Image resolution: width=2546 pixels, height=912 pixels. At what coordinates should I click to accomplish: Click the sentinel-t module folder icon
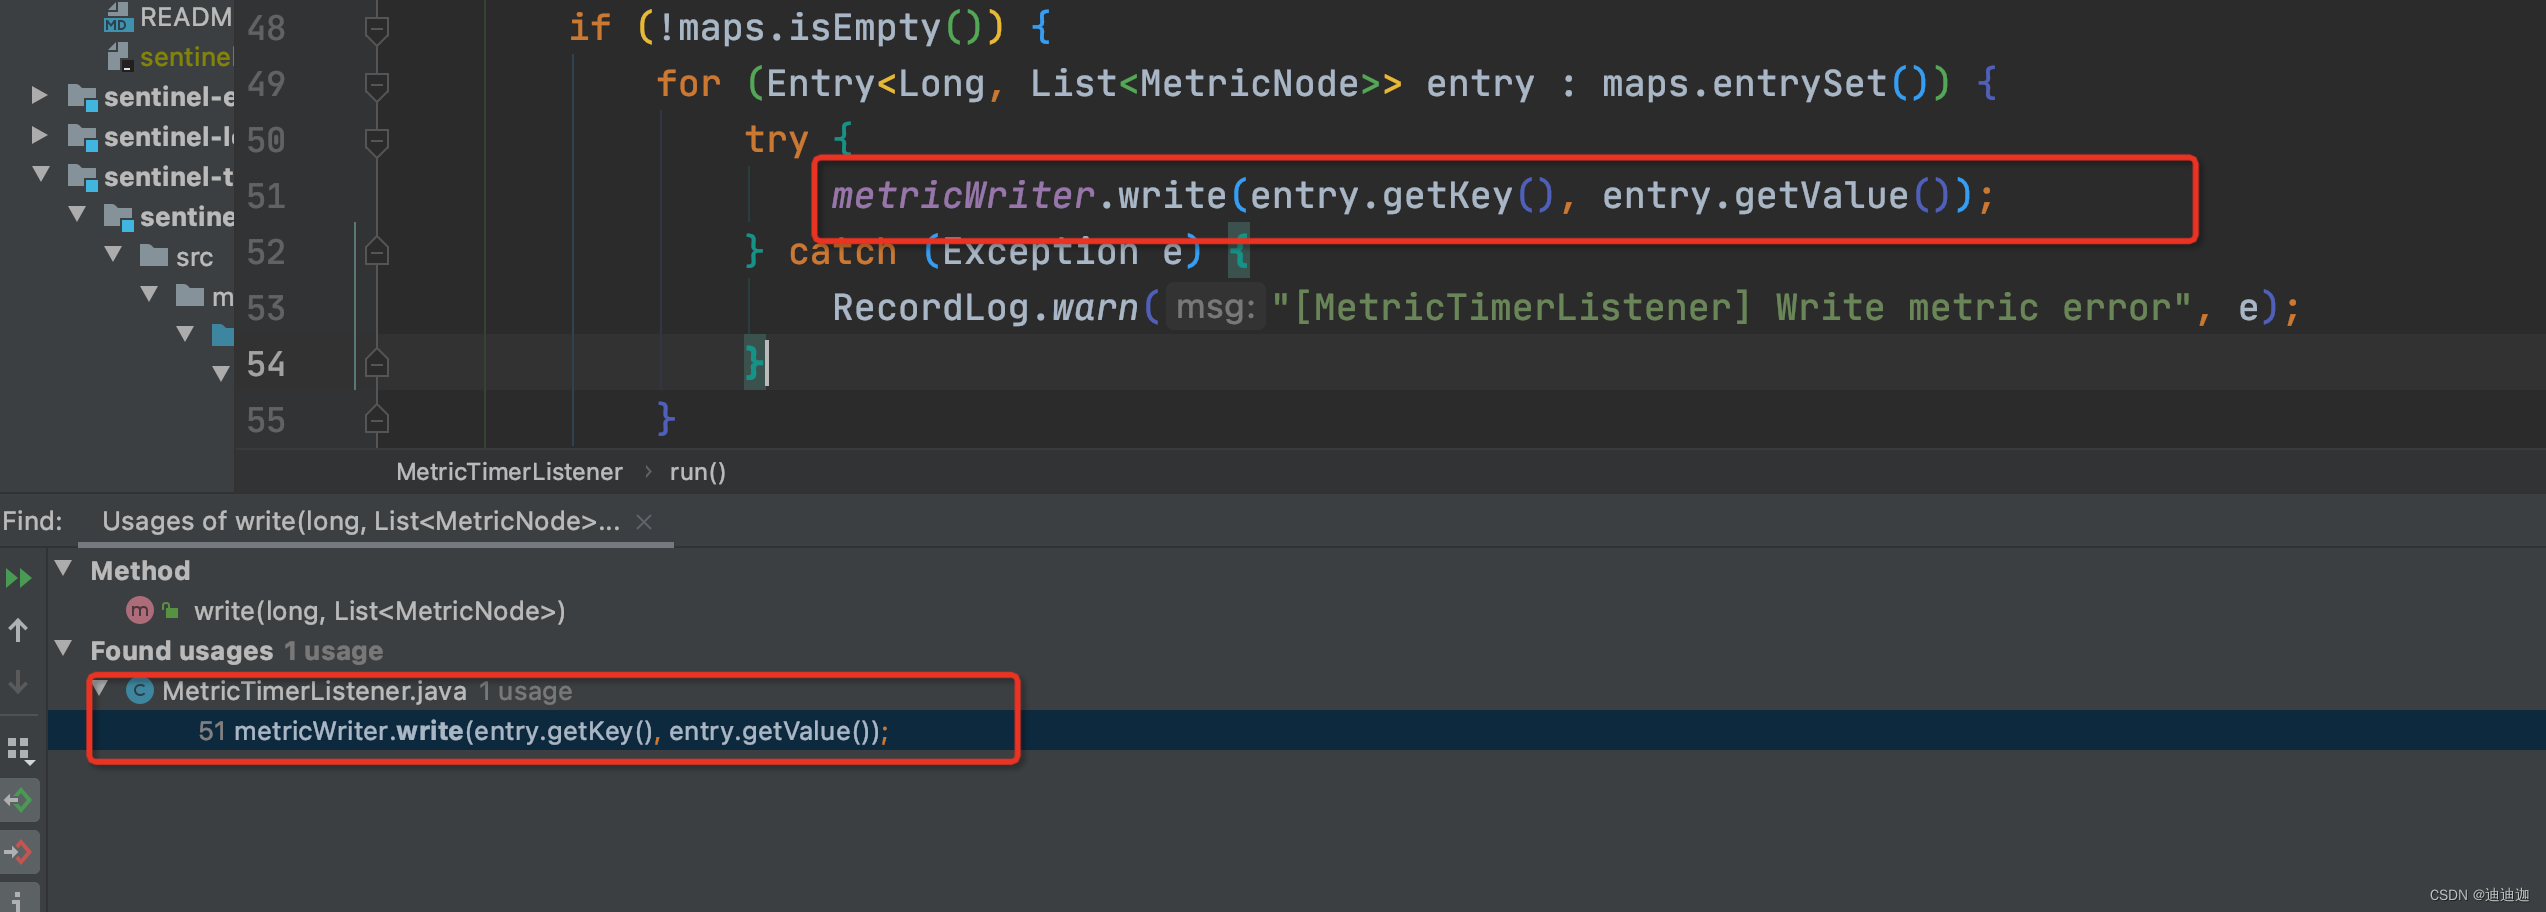(x=82, y=177)
